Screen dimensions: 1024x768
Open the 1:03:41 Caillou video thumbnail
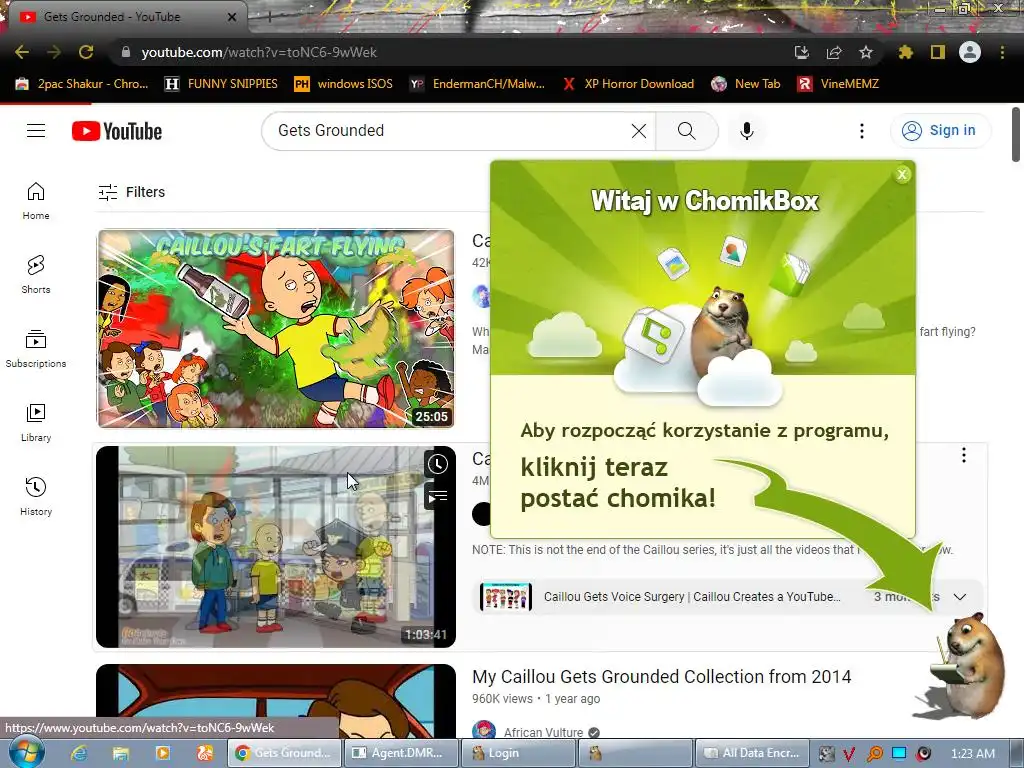276,547
